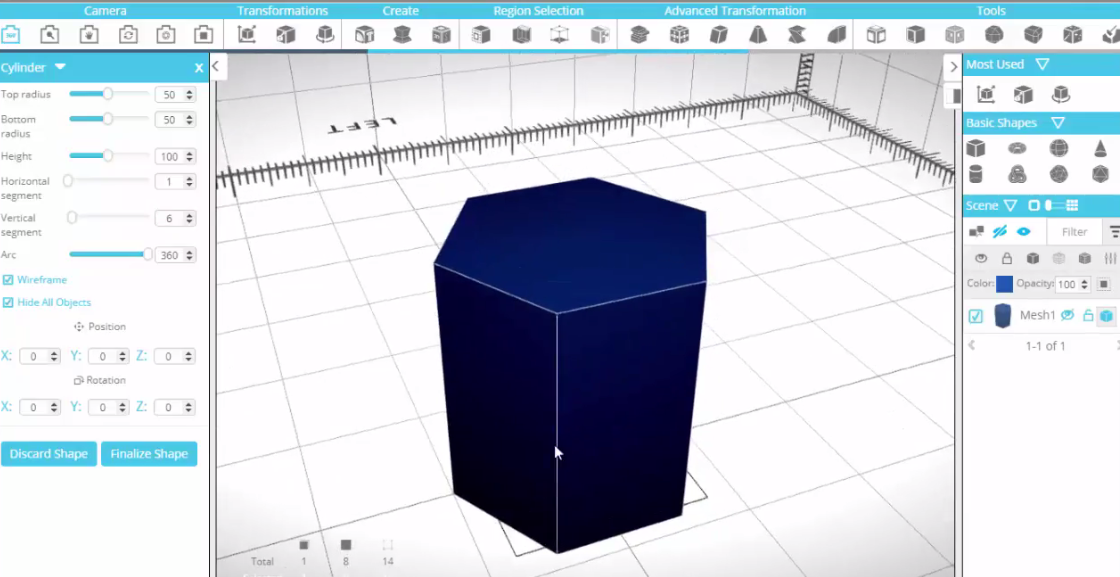Viewport: 1120px width, 577px height.
Task: Collapse the Most Used section
Action: (x=1042, y=64)
